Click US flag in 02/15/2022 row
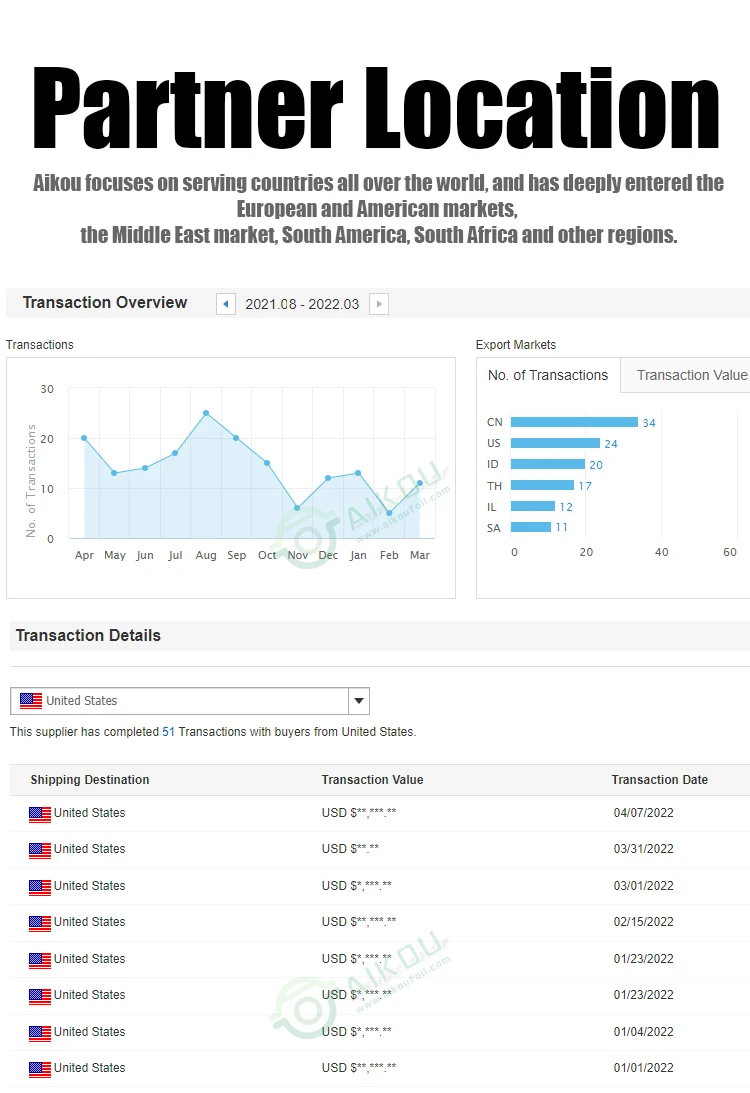The height and width of the screenshot is (1093, 750). [40, 923]
